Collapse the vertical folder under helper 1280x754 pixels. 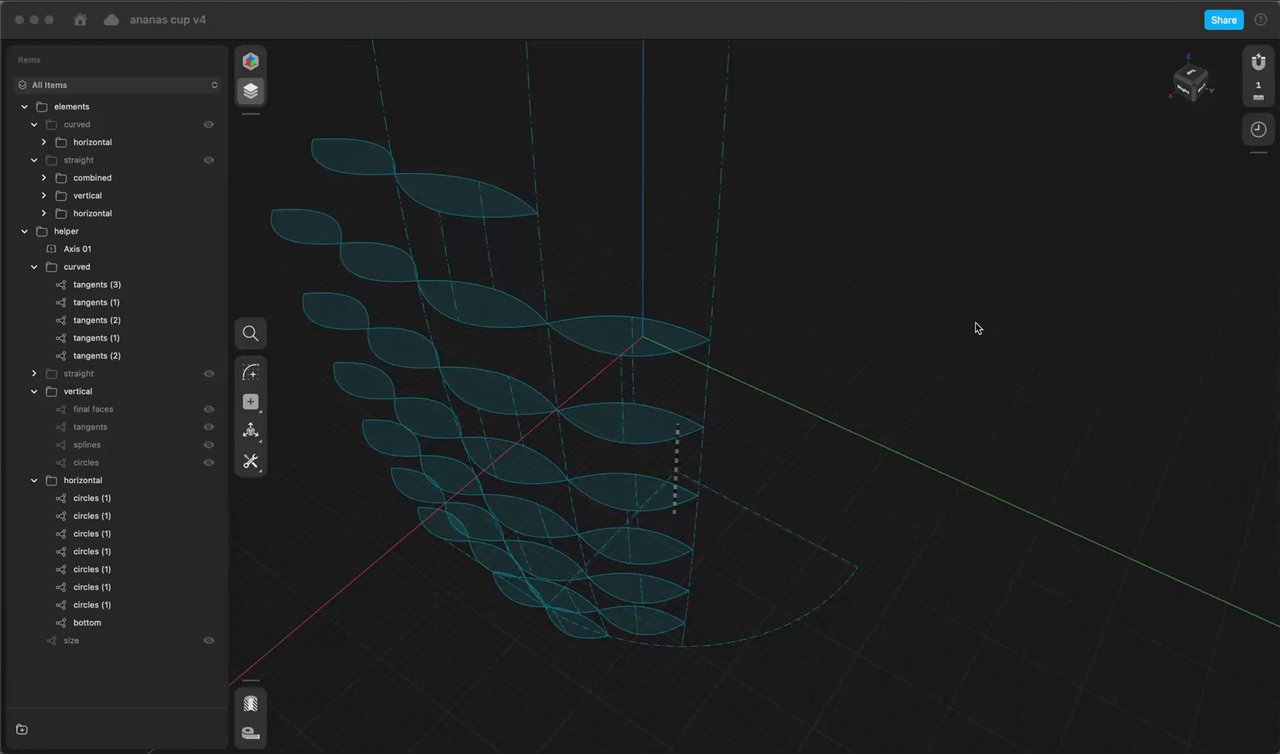coord(34,392)
